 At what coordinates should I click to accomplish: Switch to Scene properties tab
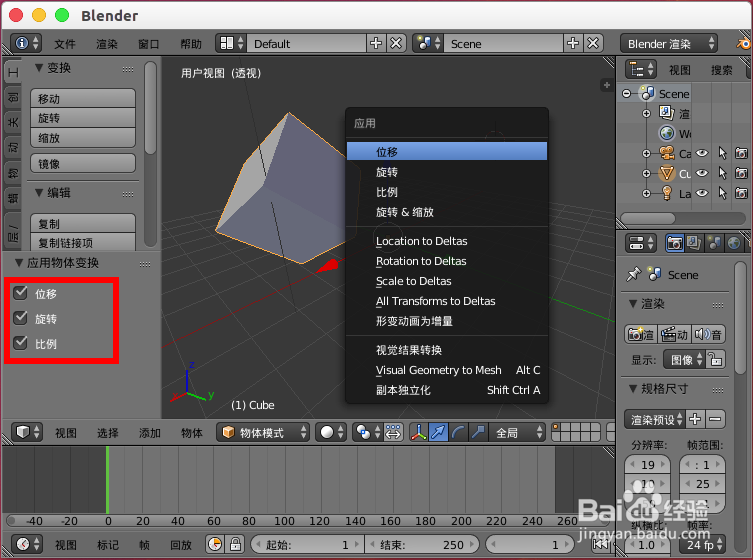point(714,243)
